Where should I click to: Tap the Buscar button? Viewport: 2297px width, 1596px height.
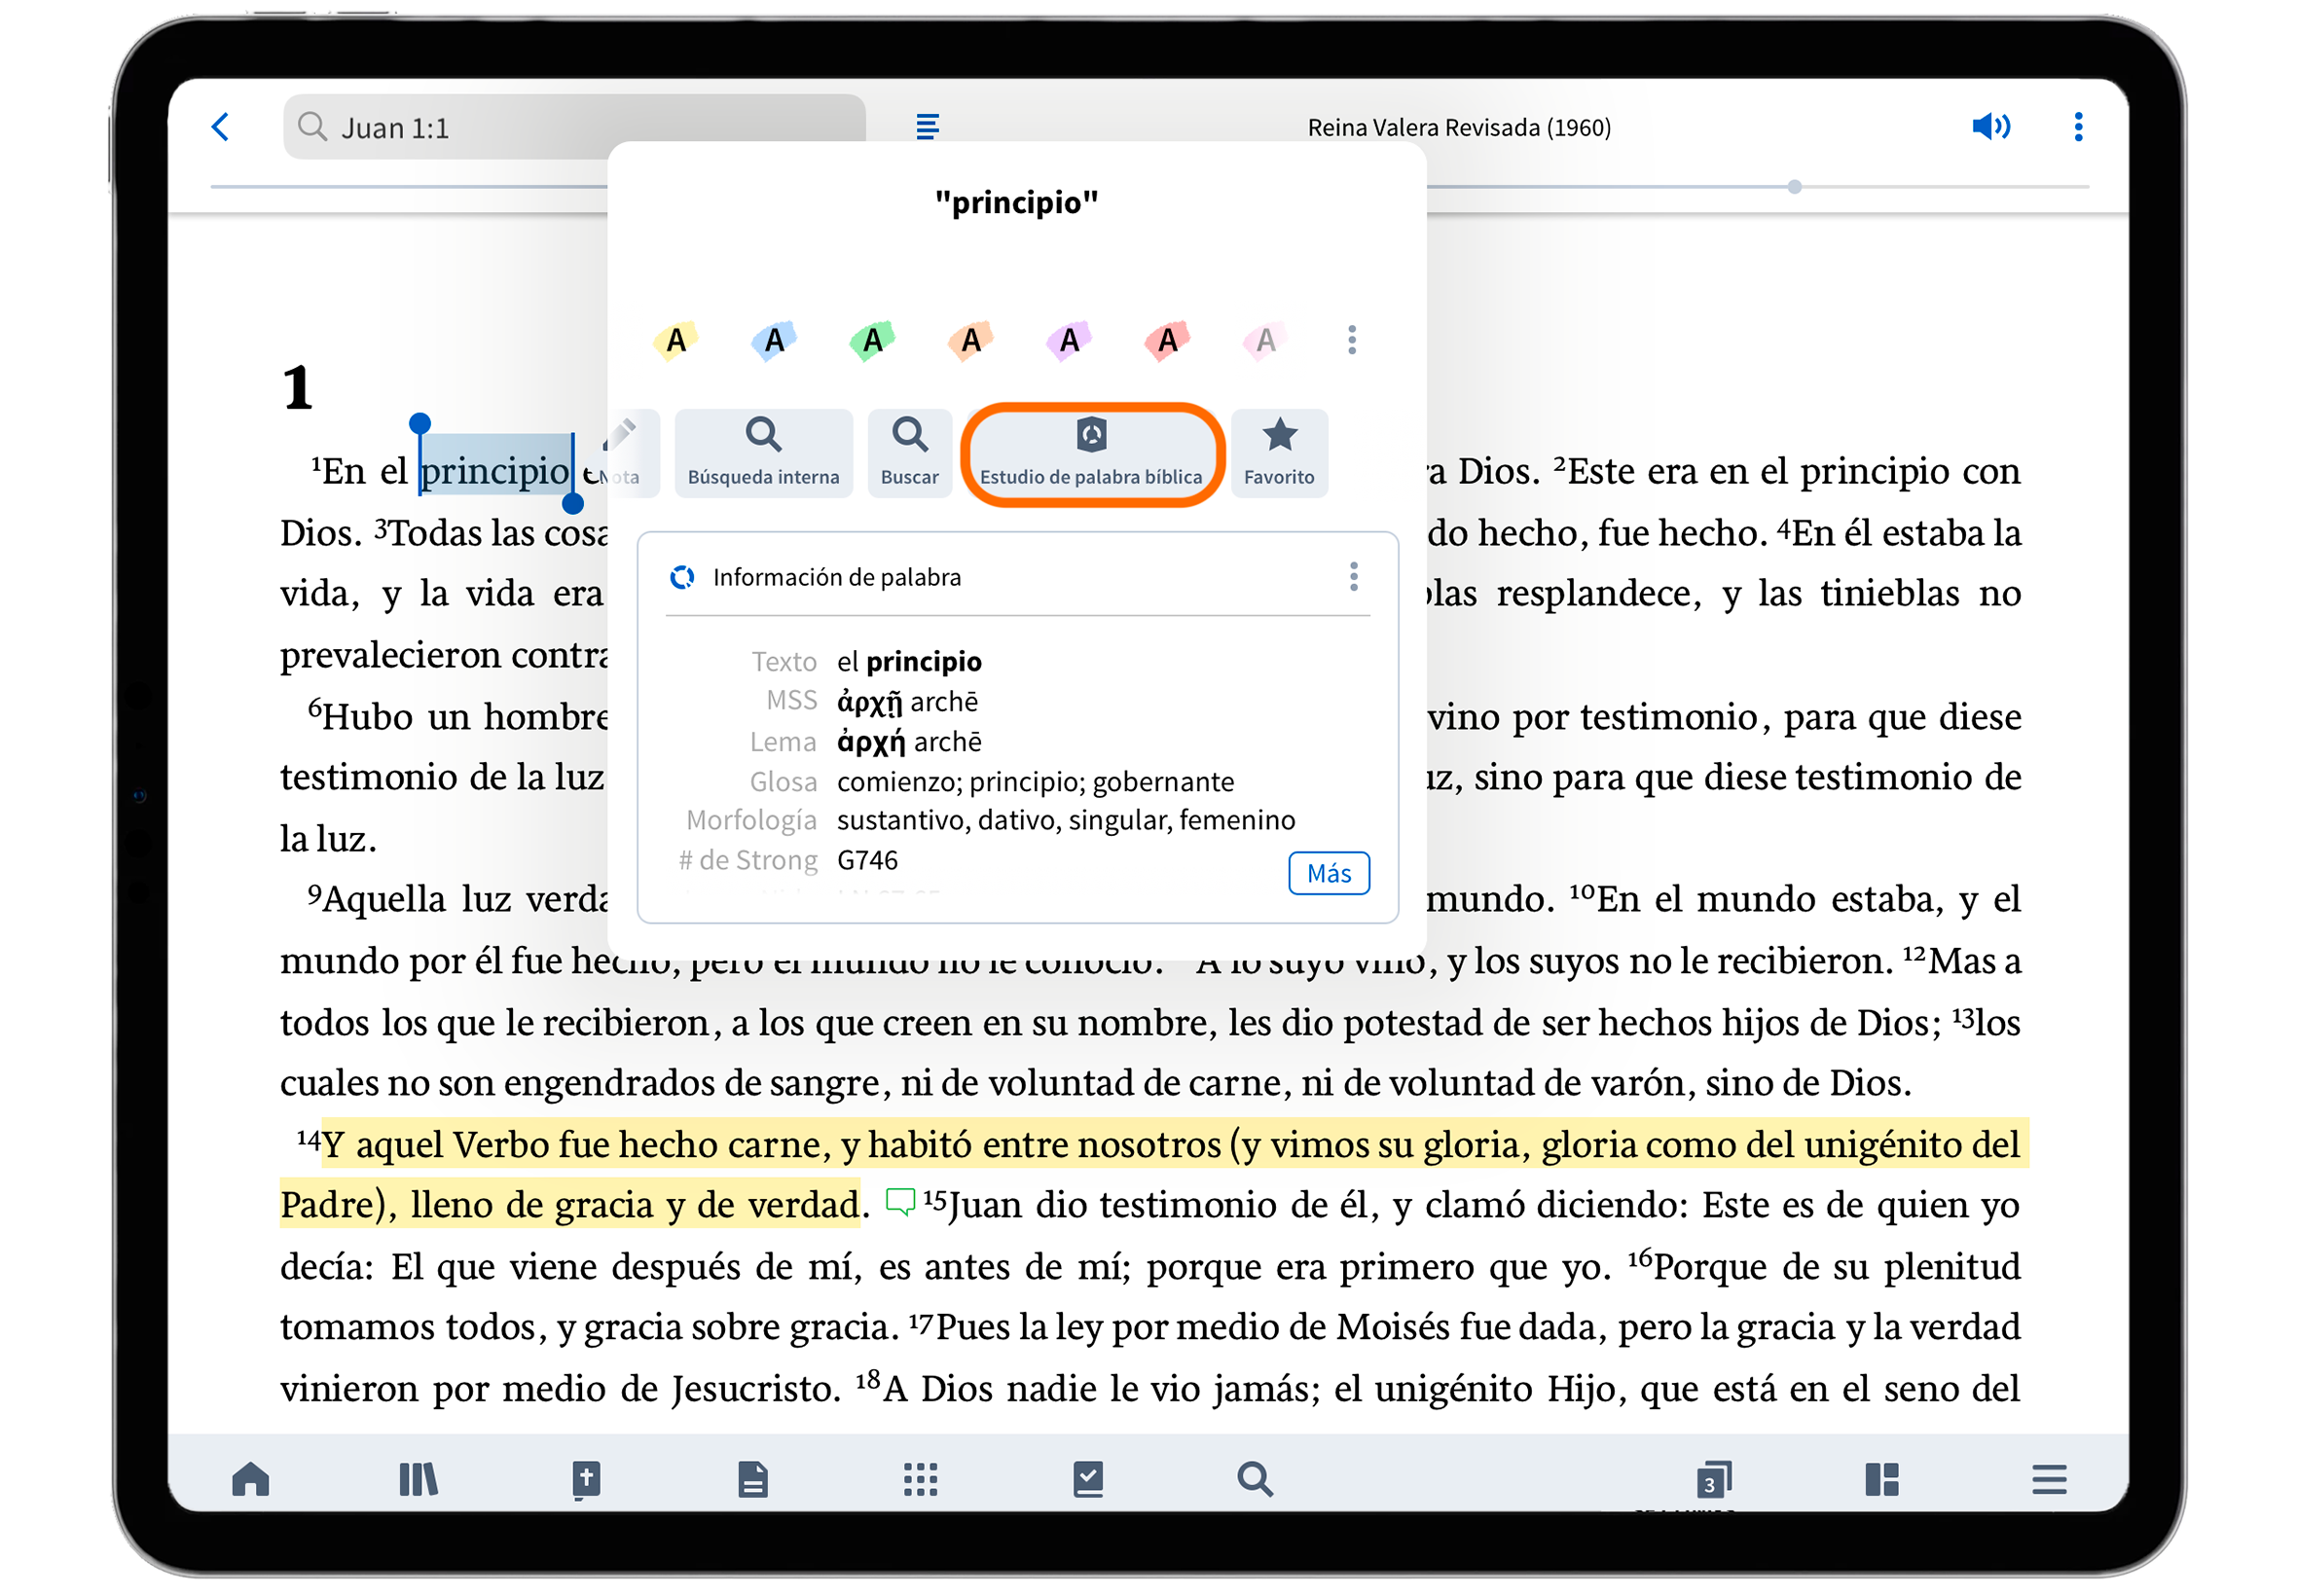(x=909, y=453)
